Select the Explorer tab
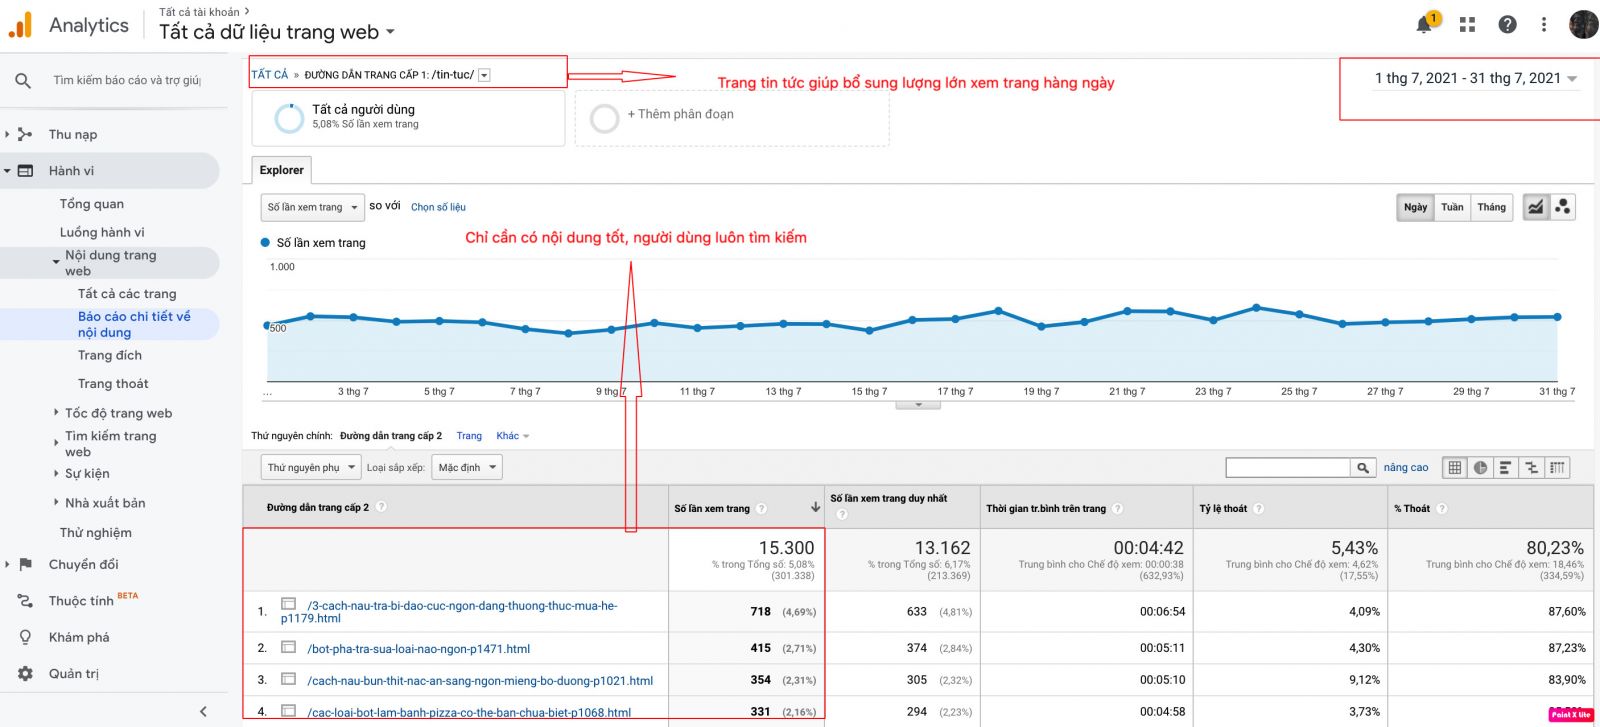1600x727 pixels. pyautogui.click(x=281, y=170)
